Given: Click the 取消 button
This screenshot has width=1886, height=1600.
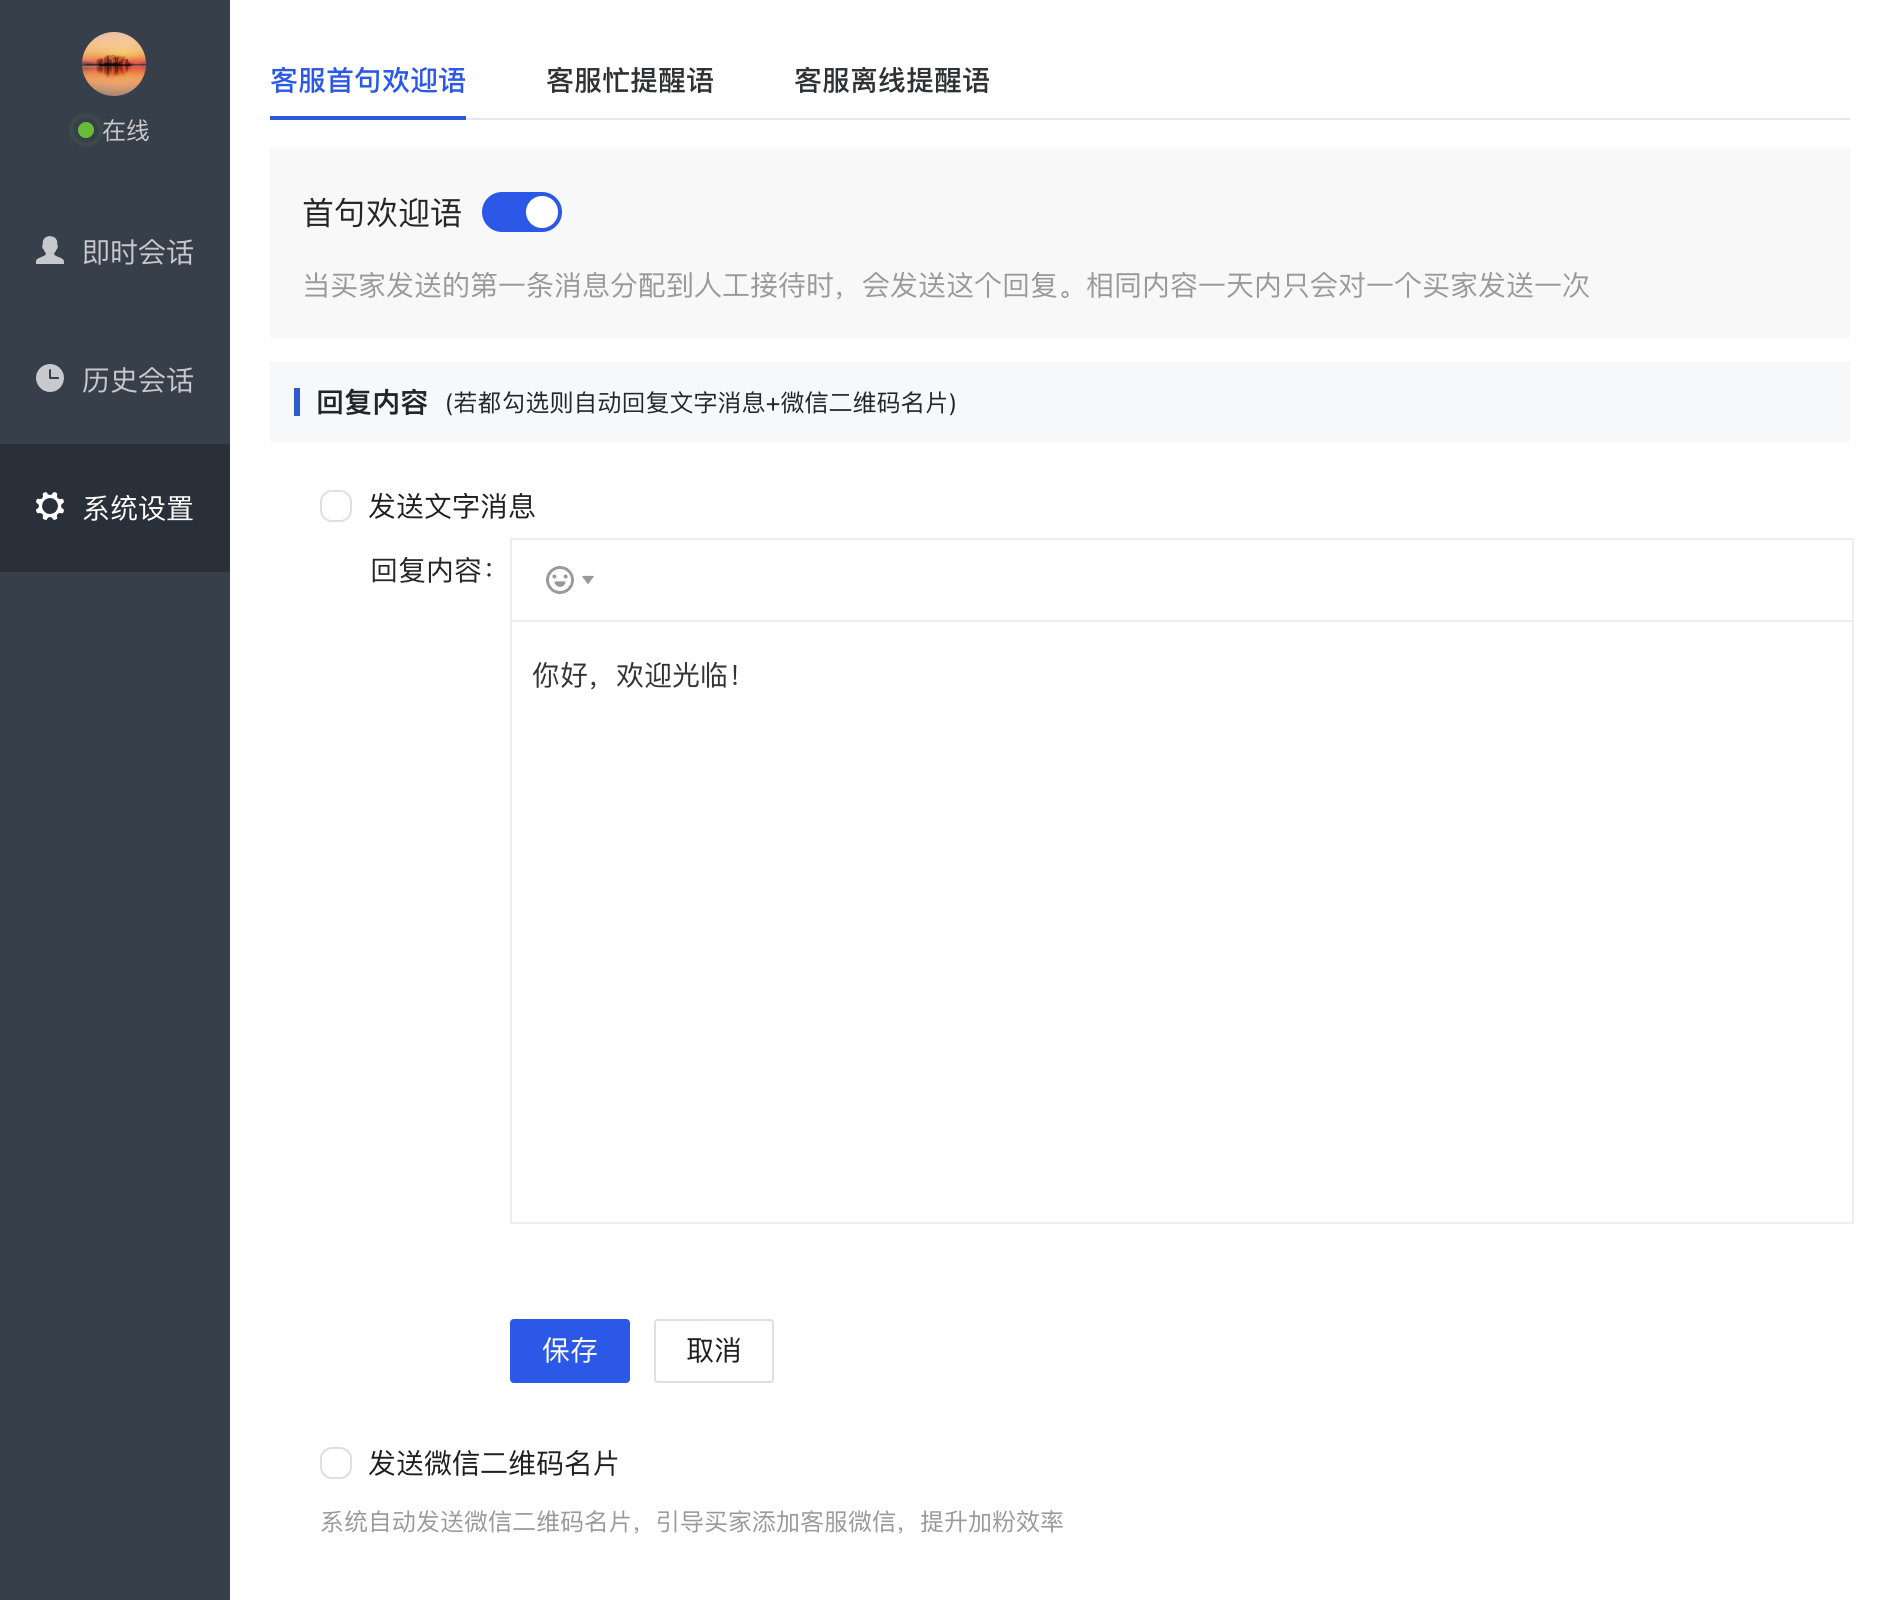Looking at the screenshot, I should click(x=714, y=1351).
